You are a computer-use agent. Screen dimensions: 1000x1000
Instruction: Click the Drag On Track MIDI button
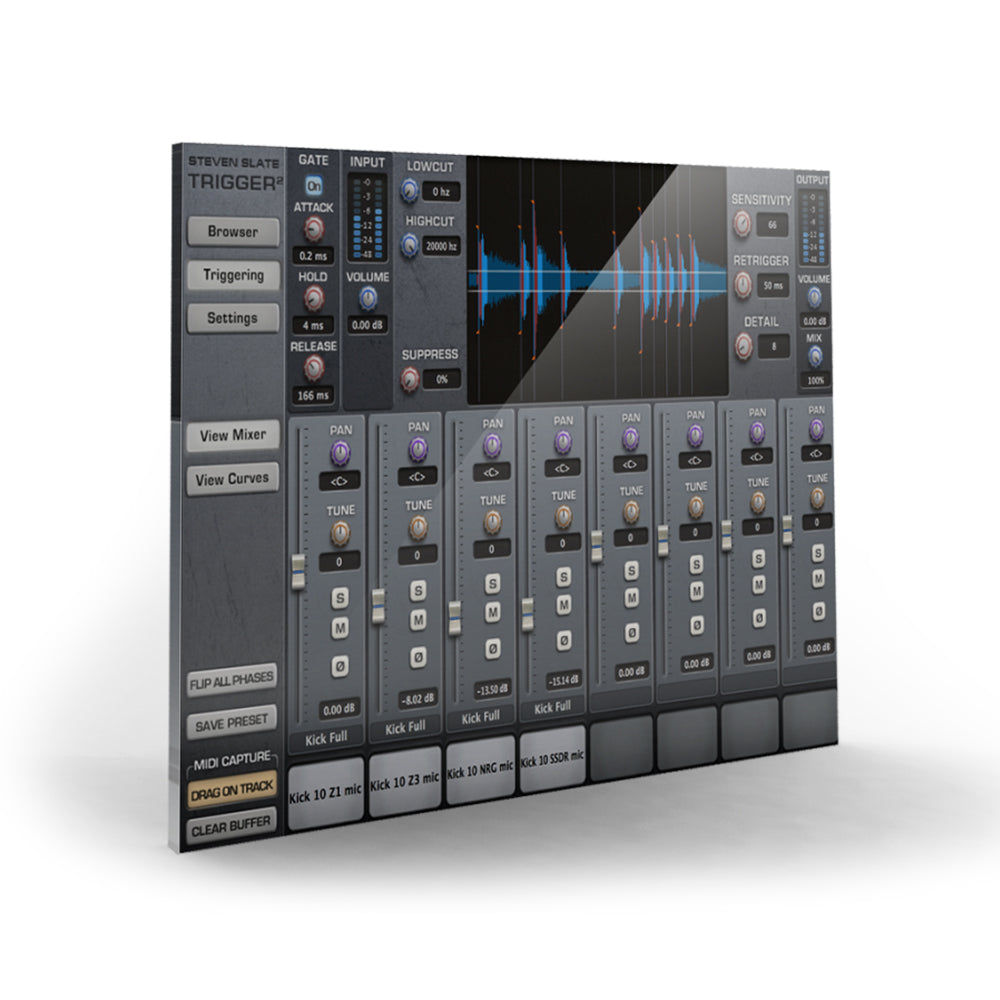tap(232, 790)
